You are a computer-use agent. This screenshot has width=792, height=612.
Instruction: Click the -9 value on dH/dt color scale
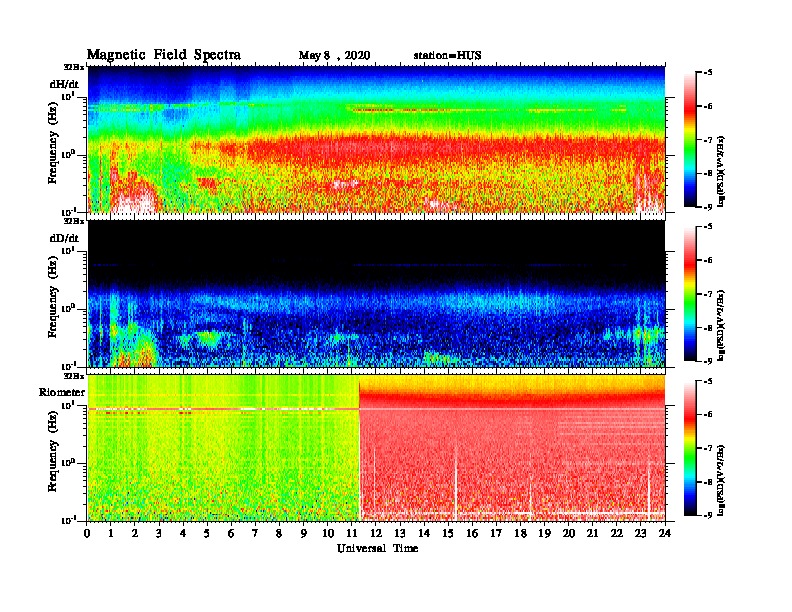pos(708,207)
